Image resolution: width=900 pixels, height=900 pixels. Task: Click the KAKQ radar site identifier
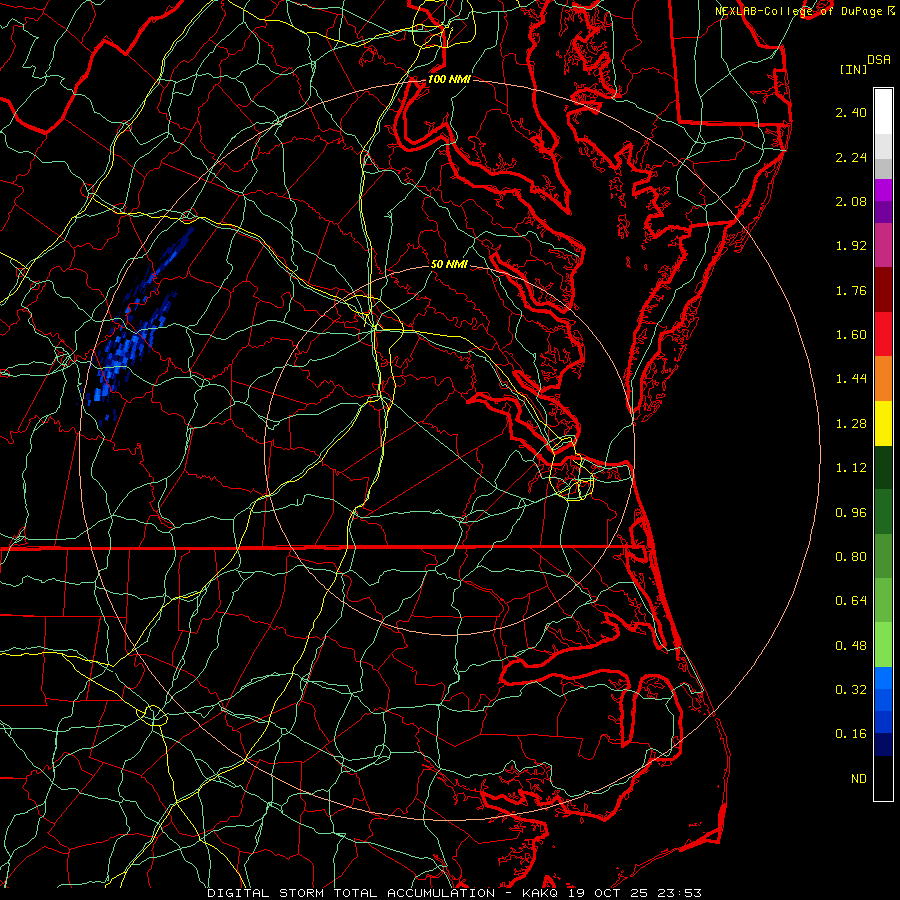tap(540, 893)
